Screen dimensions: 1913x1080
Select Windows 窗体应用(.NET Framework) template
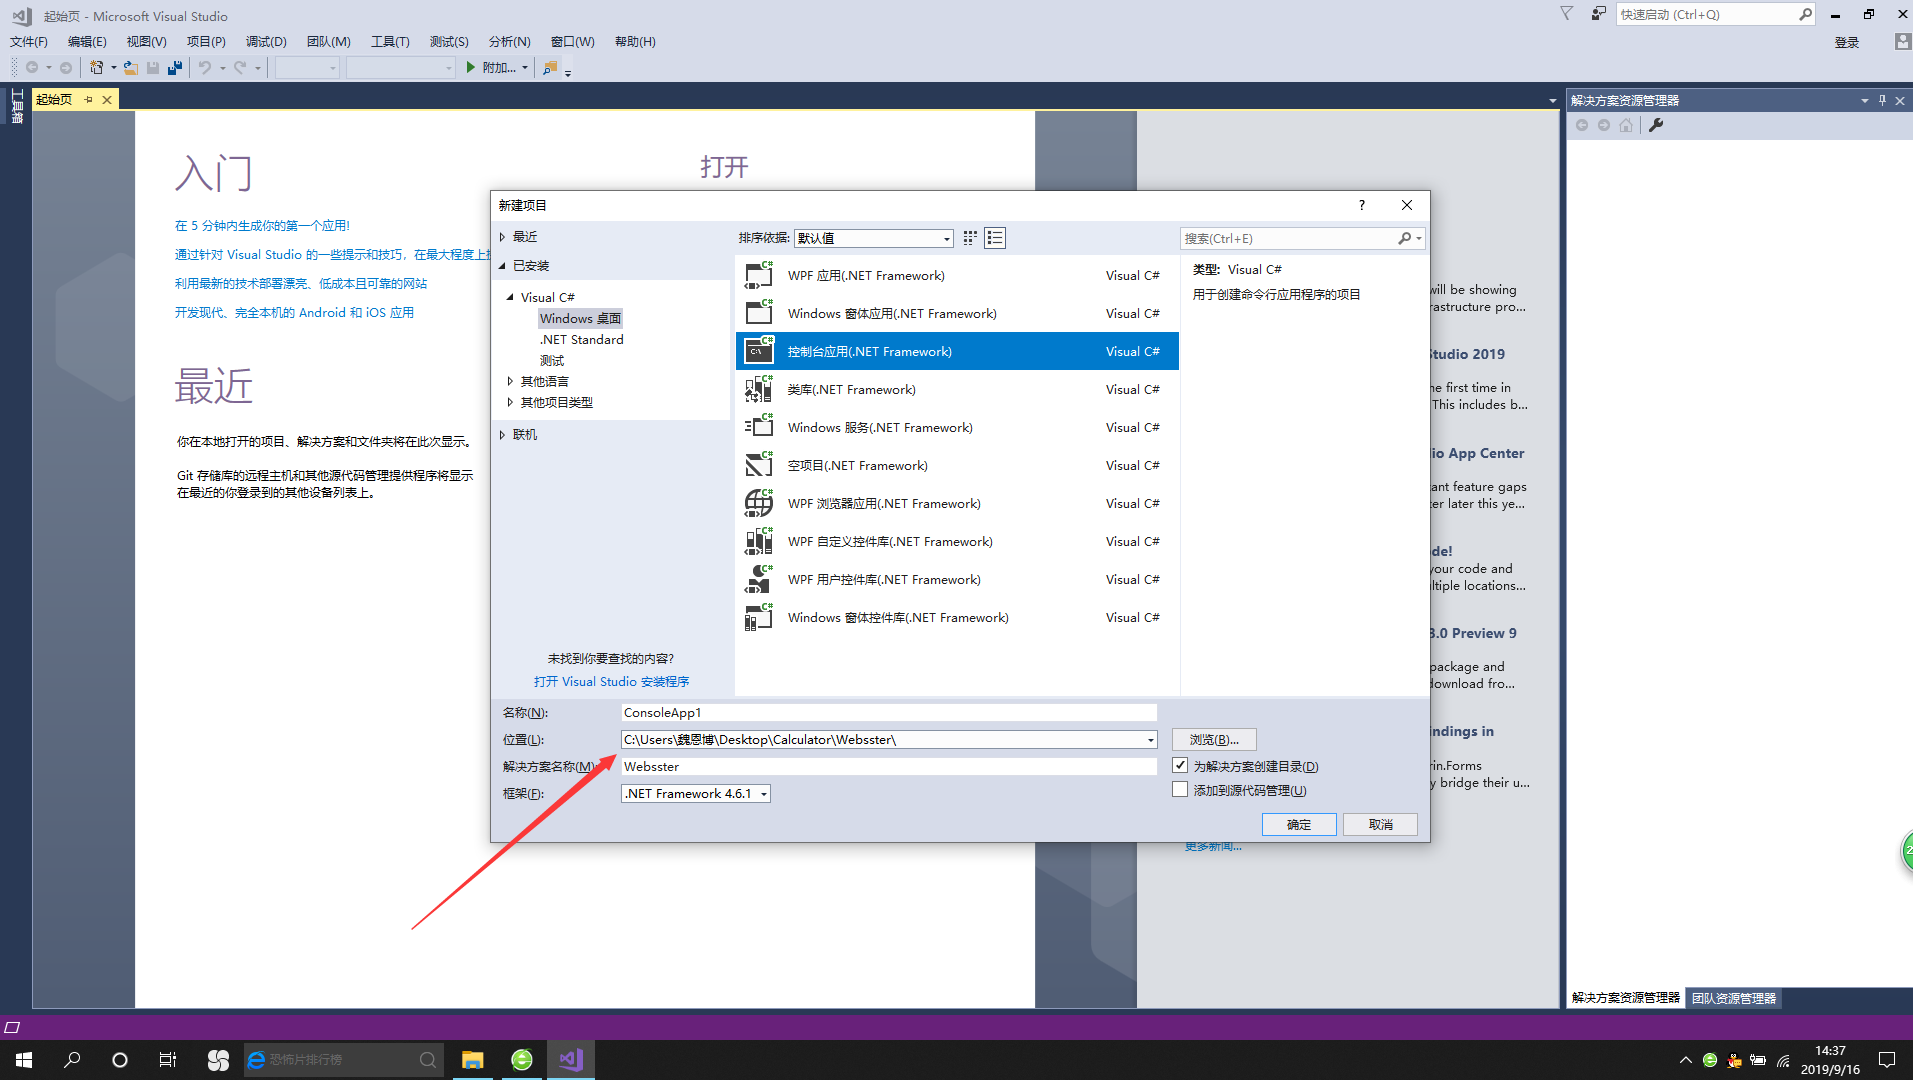point(957,313)
